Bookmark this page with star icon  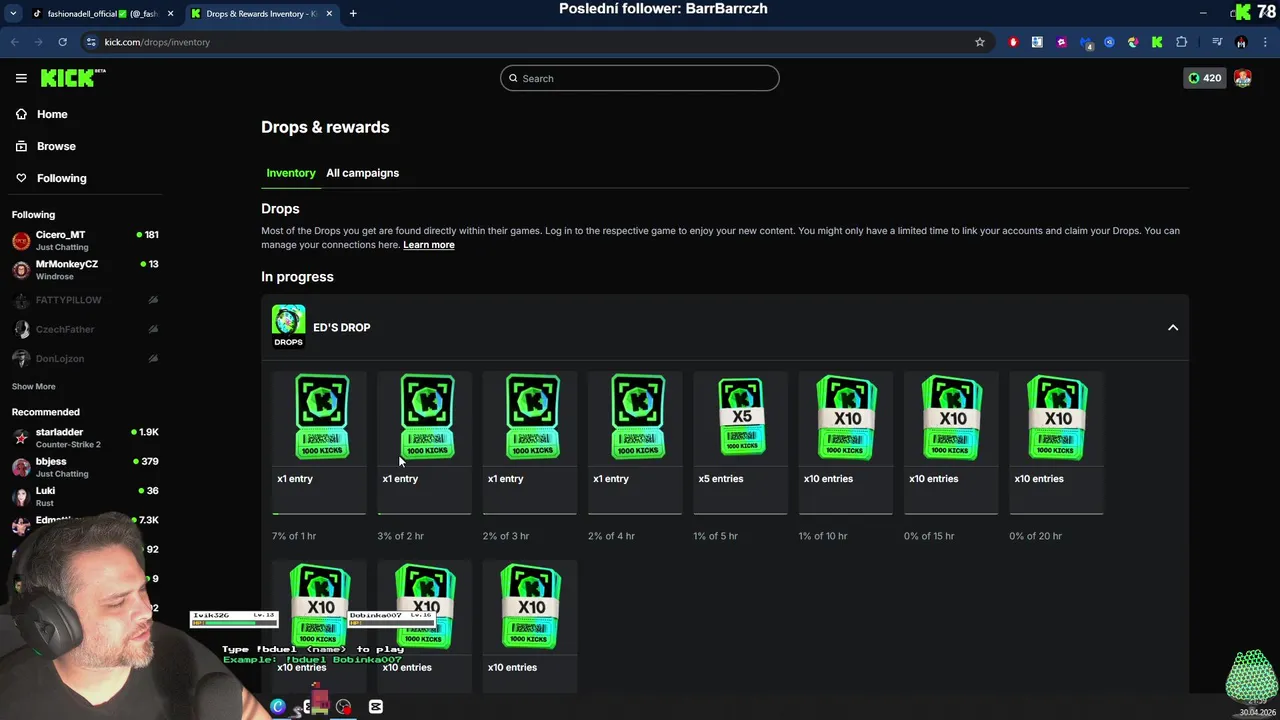pyautogui.click(x=980, y=42)
